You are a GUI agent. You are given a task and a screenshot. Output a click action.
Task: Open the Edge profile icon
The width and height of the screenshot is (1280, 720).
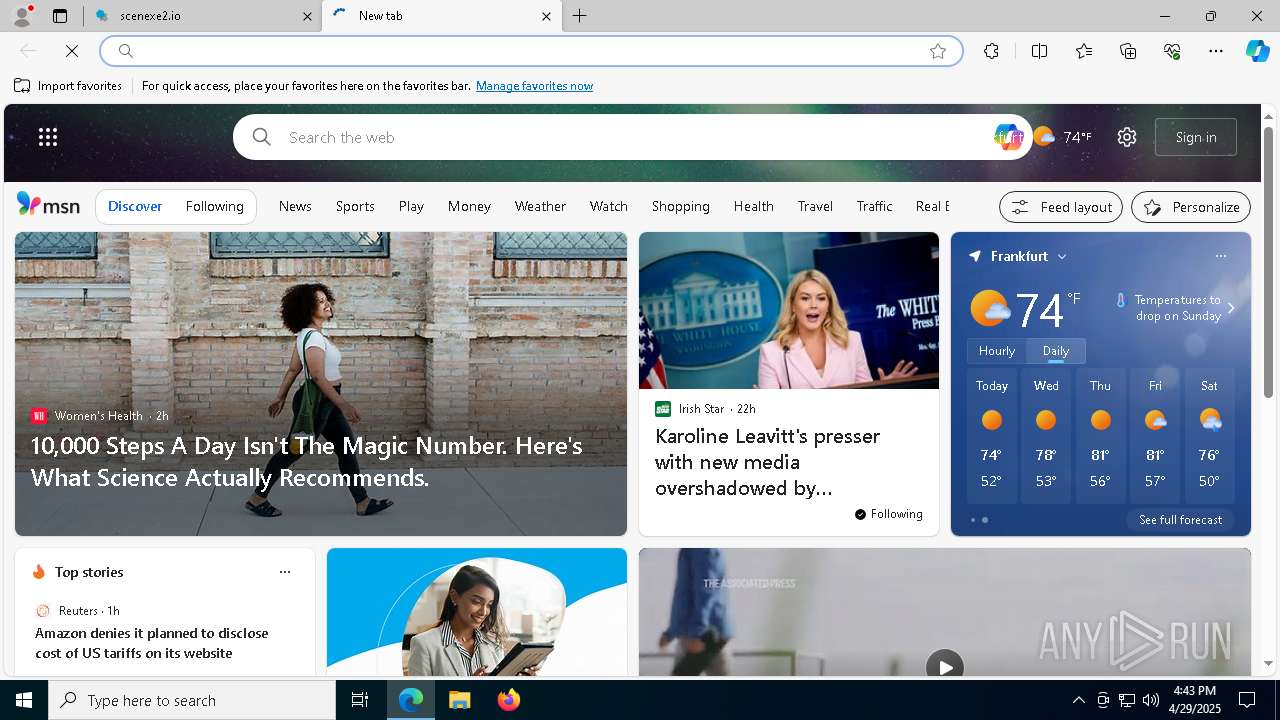pyautogui.click(x=21, y=16)
